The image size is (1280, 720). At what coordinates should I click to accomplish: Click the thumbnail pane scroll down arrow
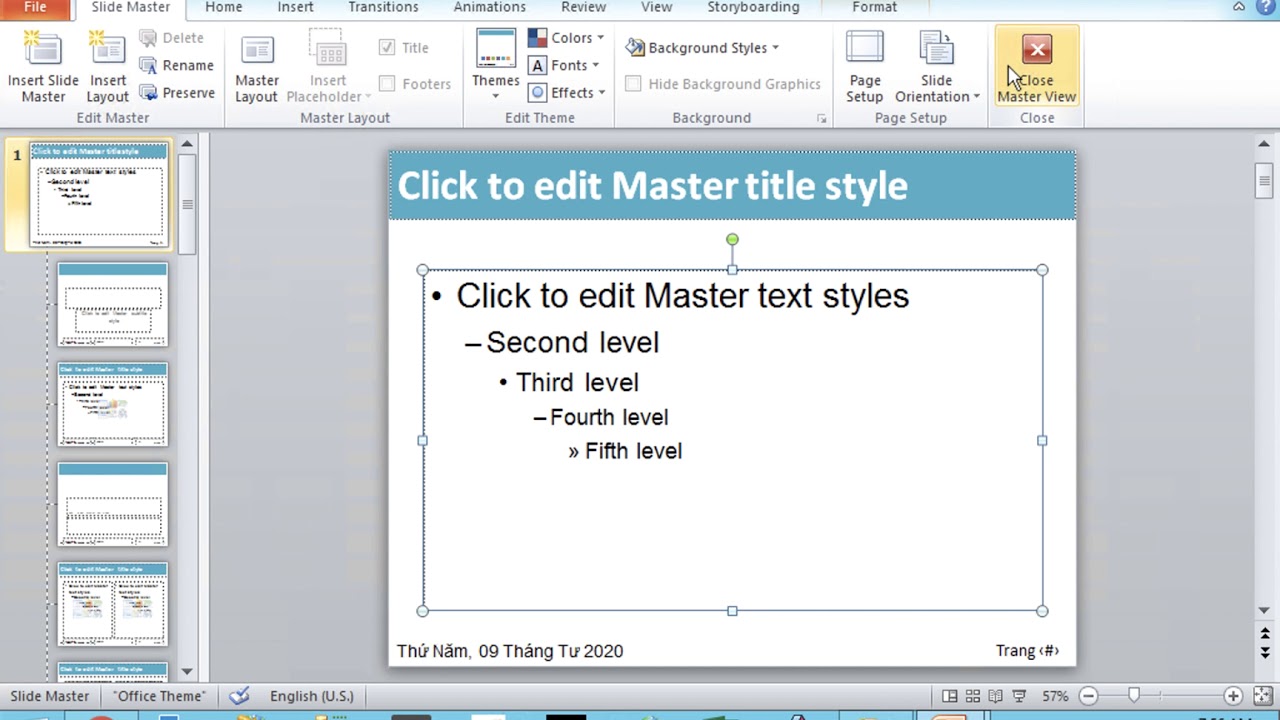pos(187,672)
